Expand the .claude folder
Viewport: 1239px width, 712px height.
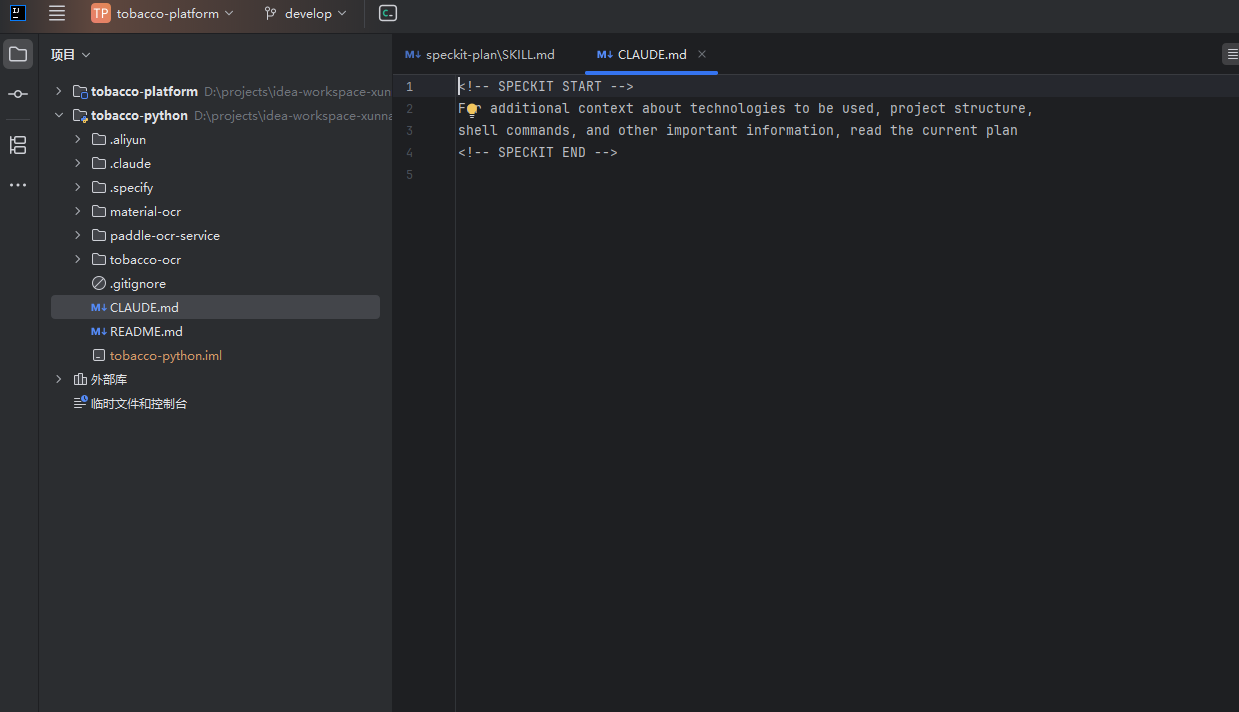coord(78,163)
